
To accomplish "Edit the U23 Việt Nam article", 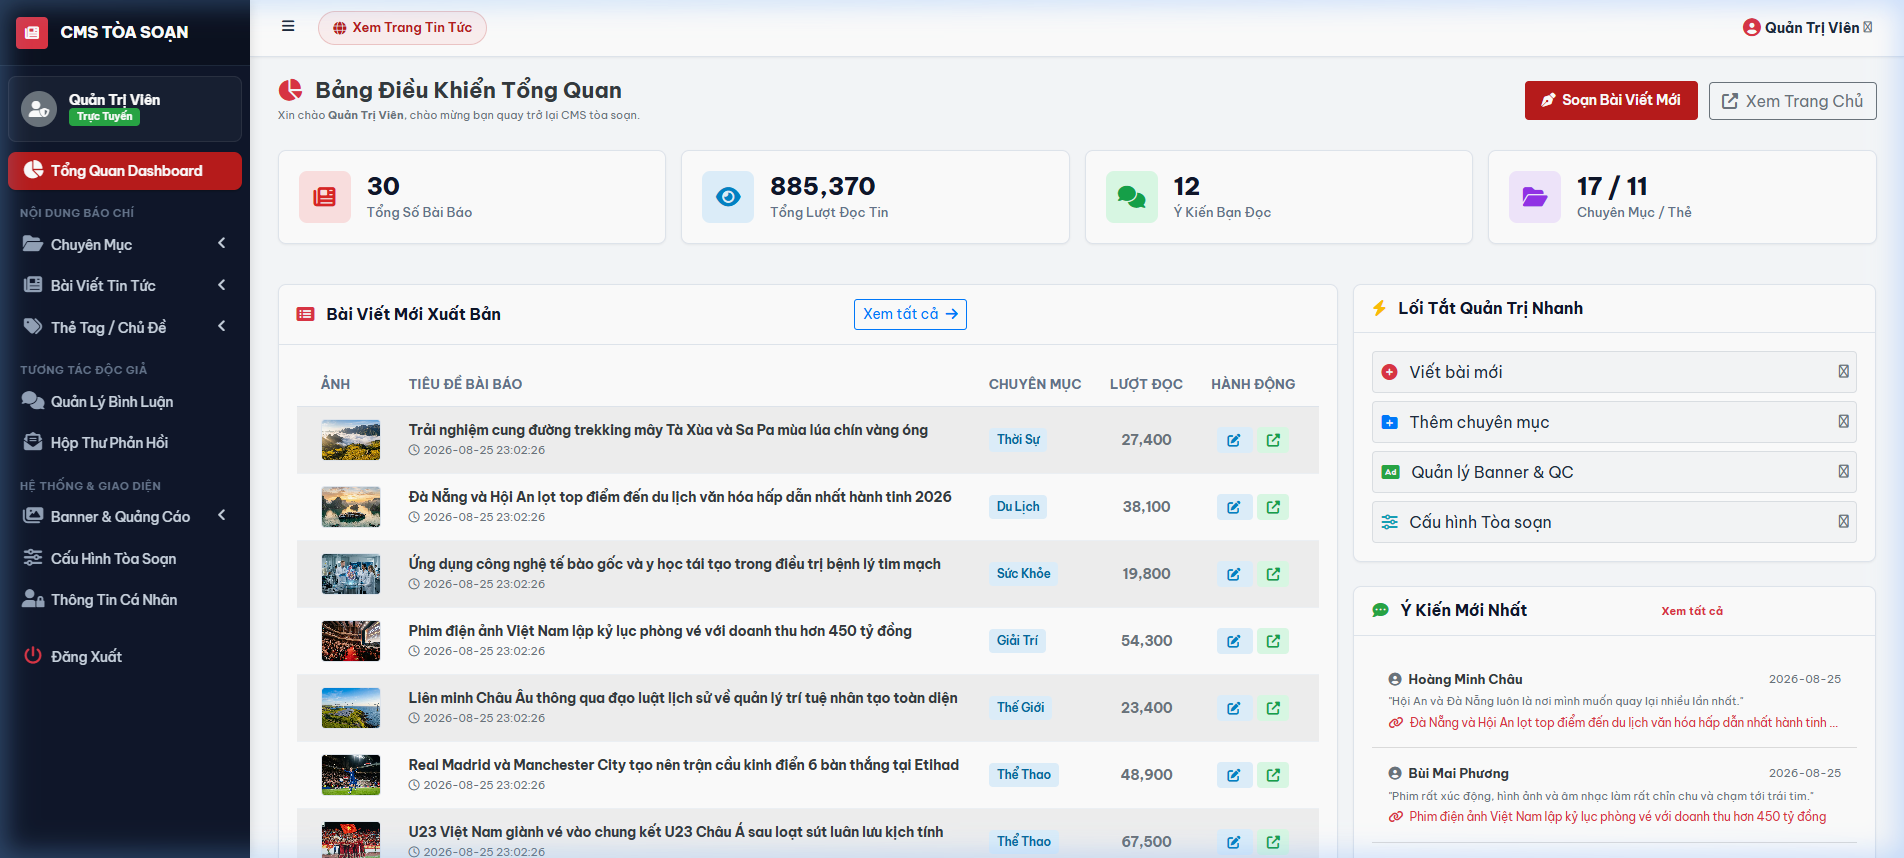I will [1234, 842].
